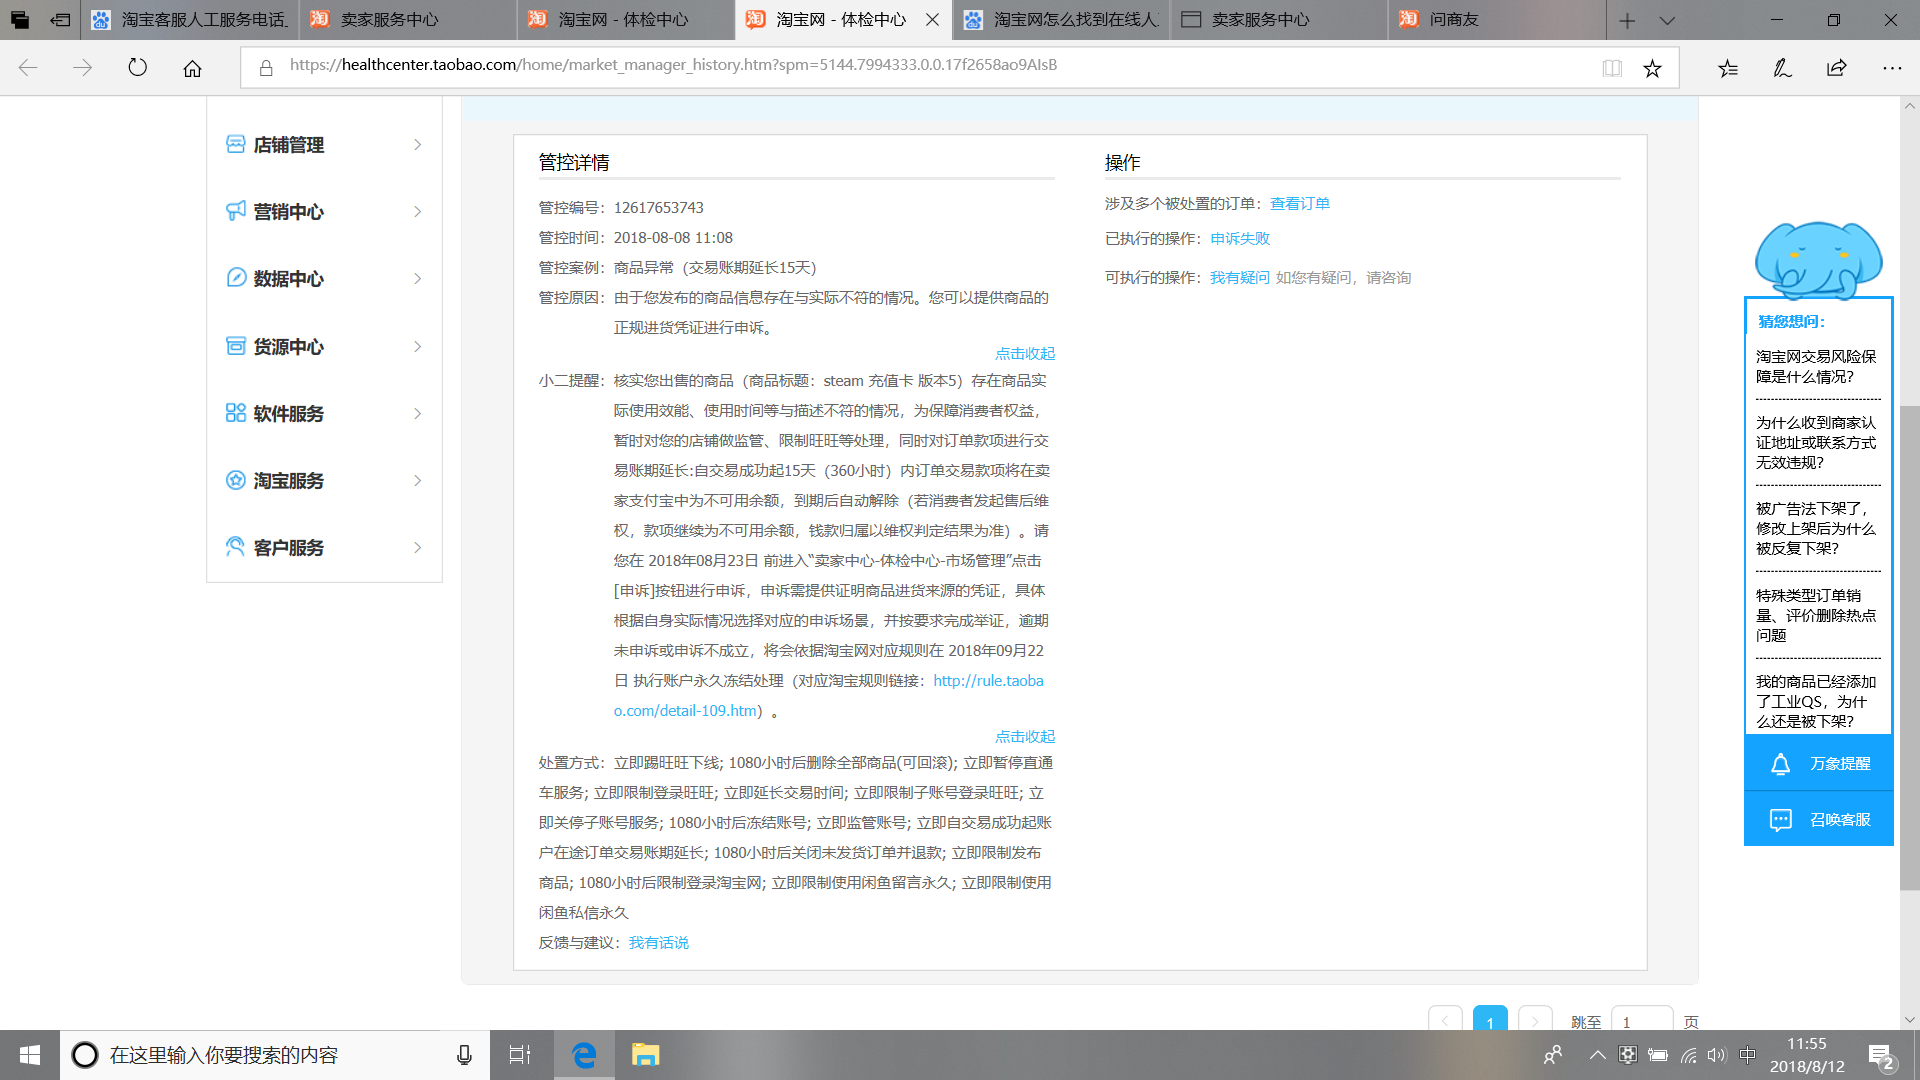Open question 被广告法下架了

tap(1817, 528)
